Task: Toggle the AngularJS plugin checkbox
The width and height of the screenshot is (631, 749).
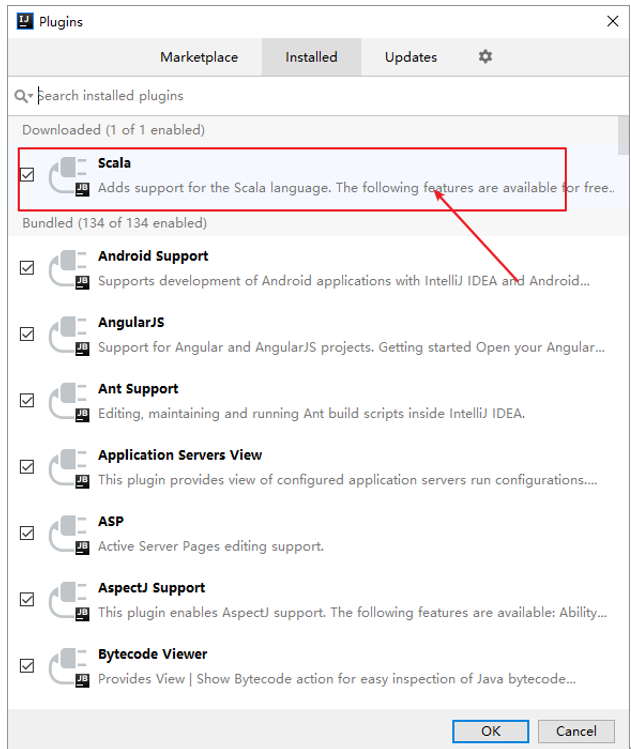Action: pyautogui.click(x=27, y=334)
